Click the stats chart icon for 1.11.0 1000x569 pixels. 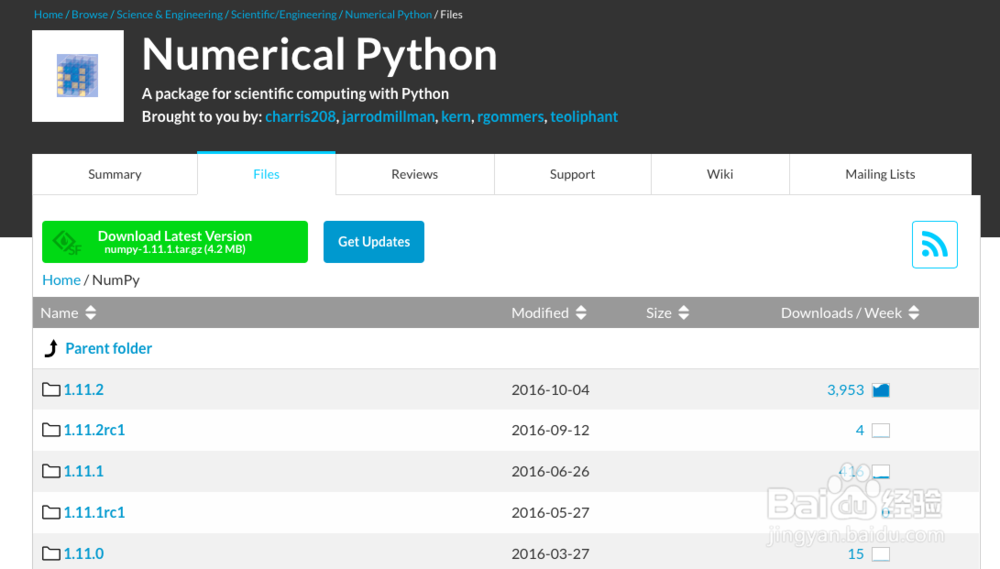click(x=881, y=554)
